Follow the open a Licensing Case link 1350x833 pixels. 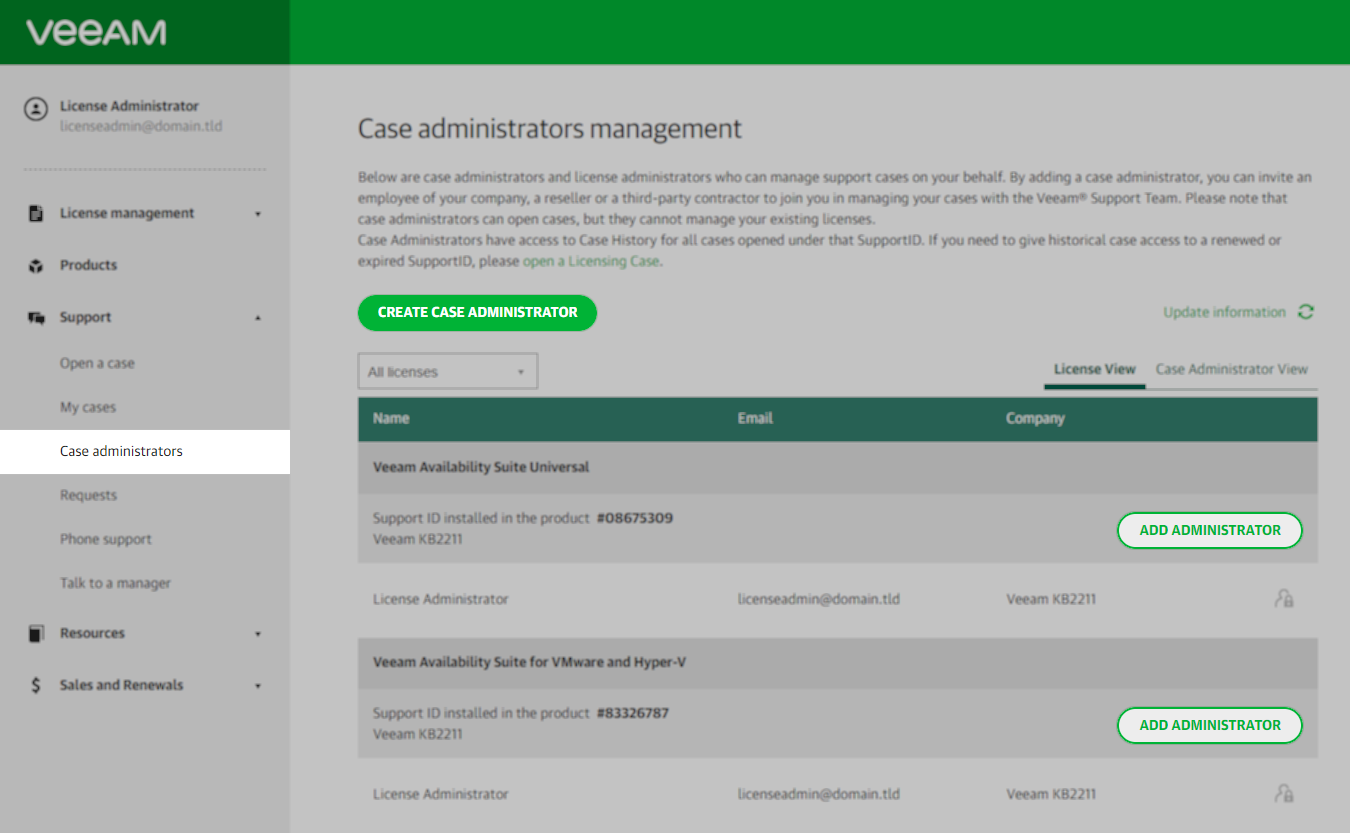click(591, 261)
